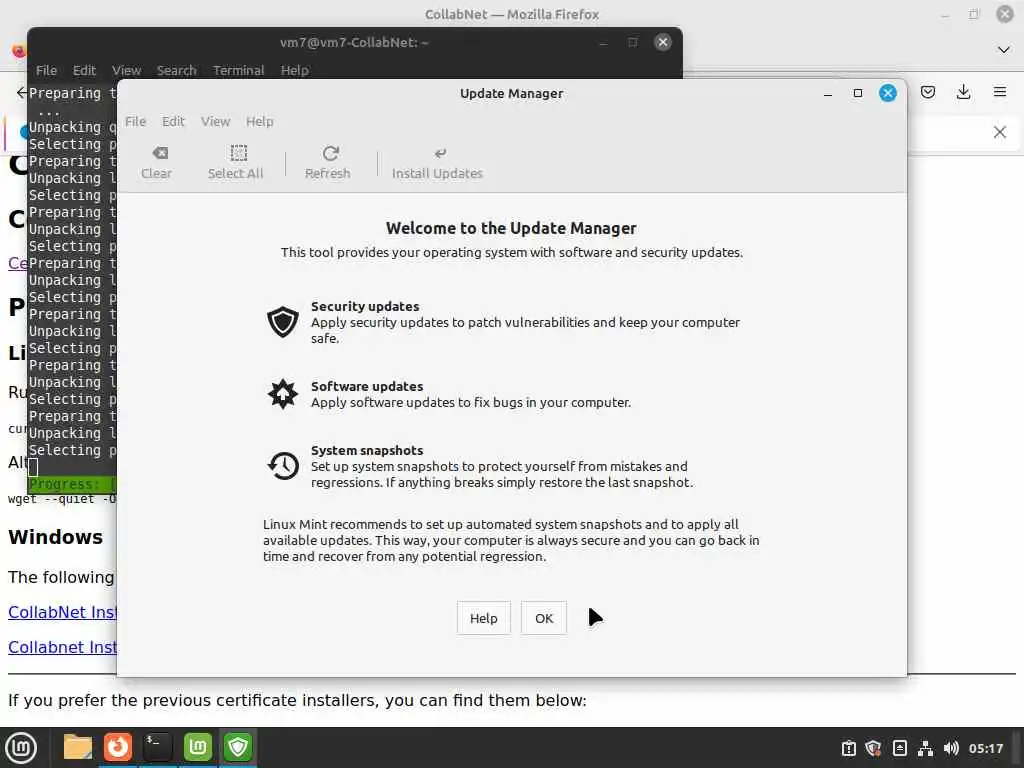The height and width of the screenshot is (768, 1024).
Task: Click the Firefox back arrow
Action: click(22, 92)
